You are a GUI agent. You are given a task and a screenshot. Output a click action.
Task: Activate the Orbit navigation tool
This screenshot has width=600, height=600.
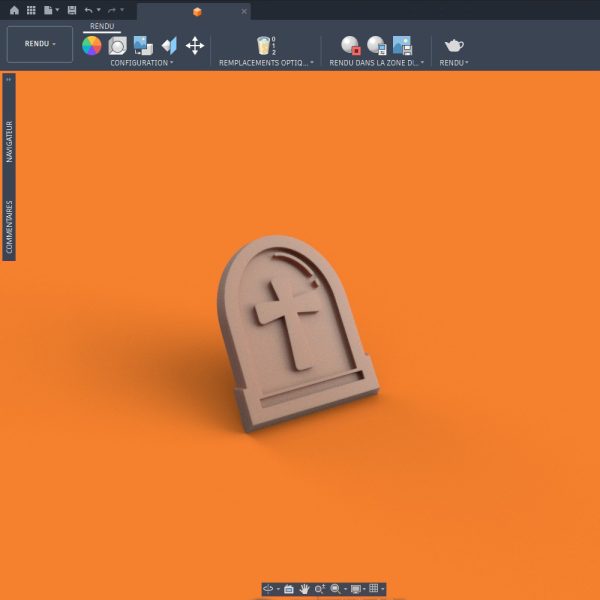(268, 589)
